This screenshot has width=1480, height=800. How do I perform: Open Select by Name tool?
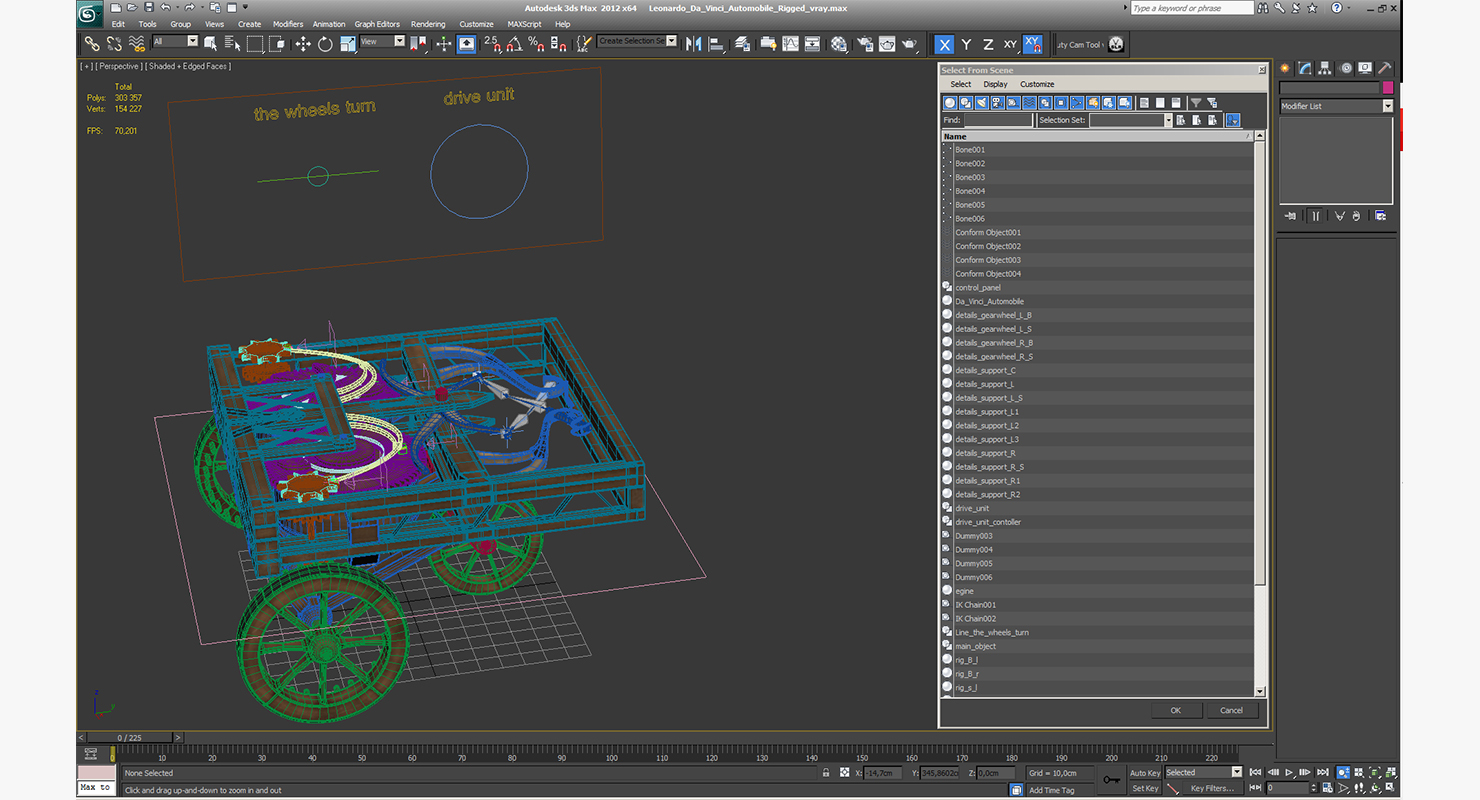pyautogui.click(x=233, y=44)
